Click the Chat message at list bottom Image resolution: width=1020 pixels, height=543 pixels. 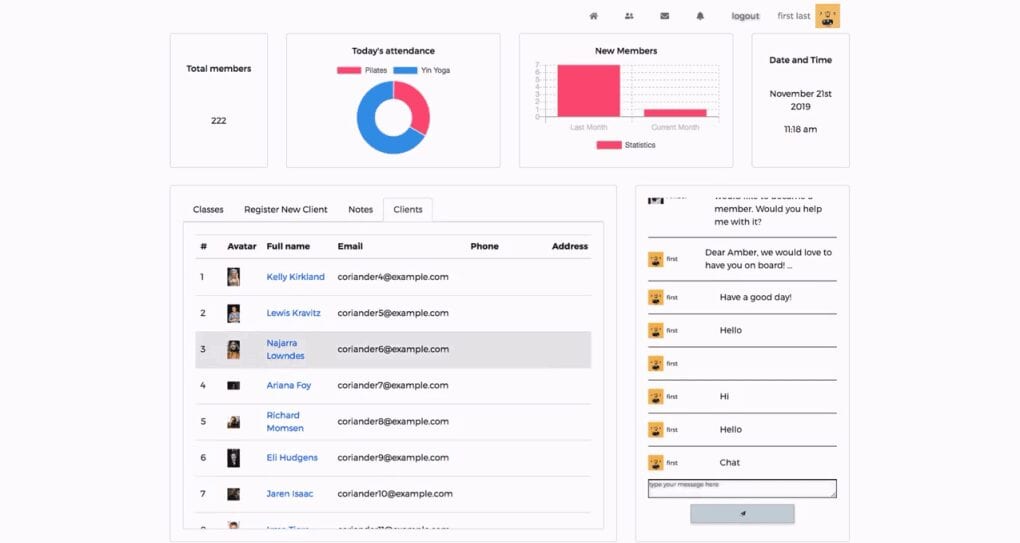(729, 463)
